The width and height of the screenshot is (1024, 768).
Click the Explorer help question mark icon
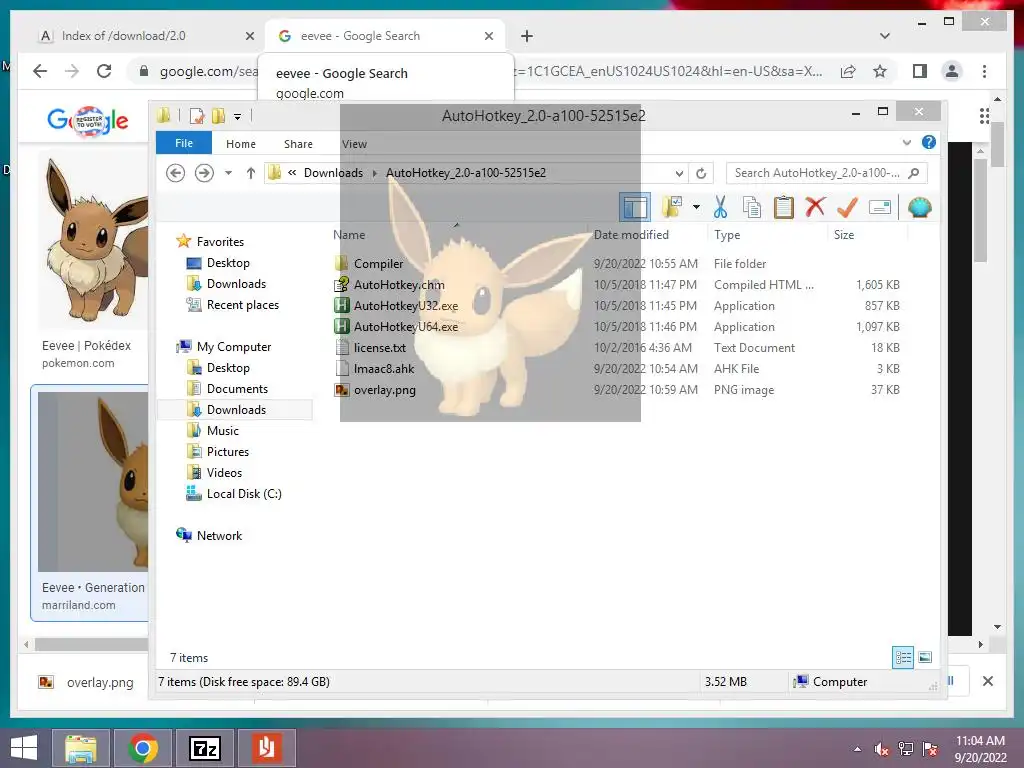coord(929,142)
